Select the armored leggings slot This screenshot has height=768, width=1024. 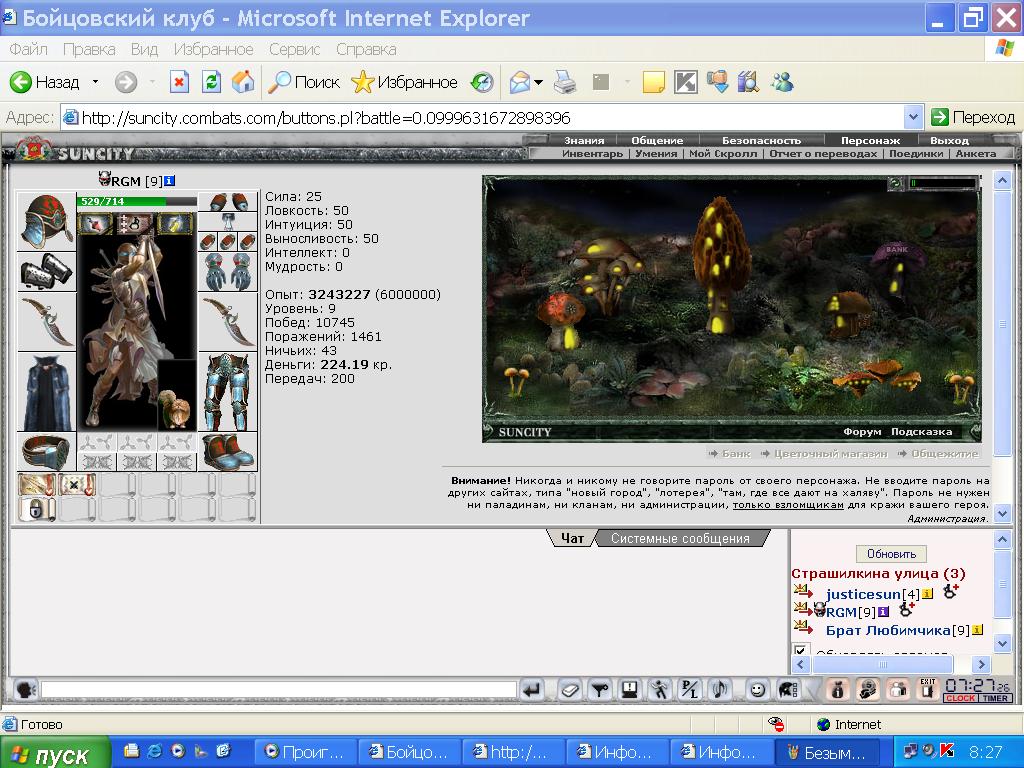[x=228, y=392]
